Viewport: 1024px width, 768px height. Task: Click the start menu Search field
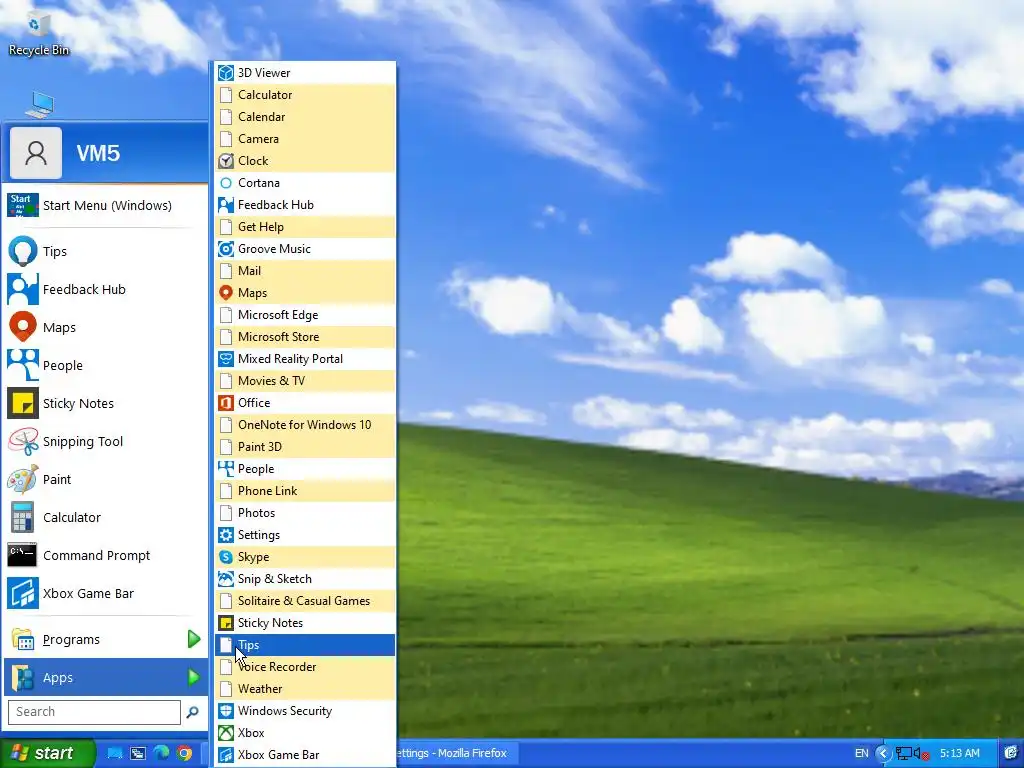coord(94,712)
